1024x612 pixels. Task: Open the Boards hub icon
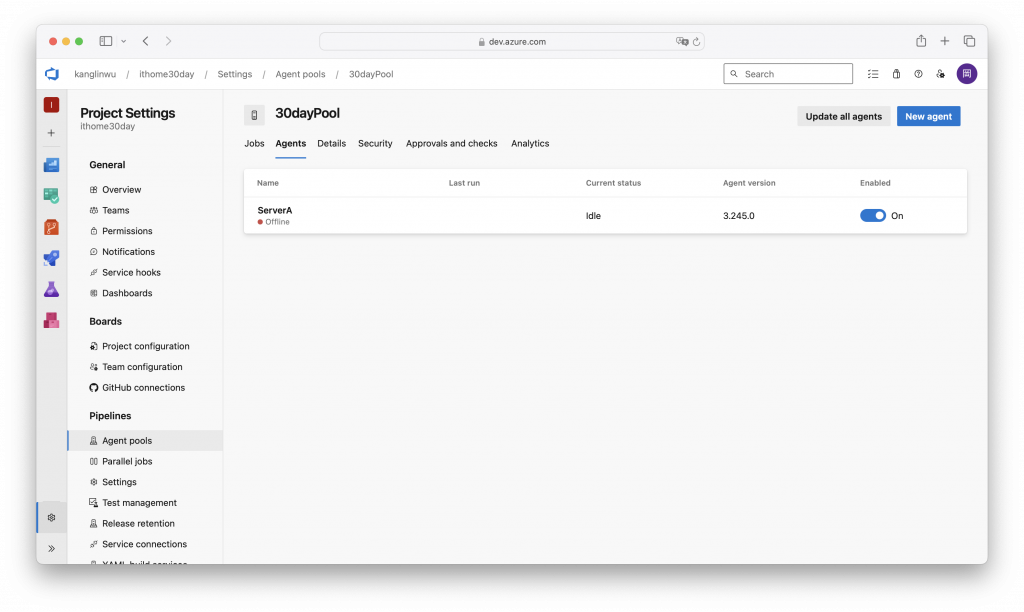[x=52, y=195]
